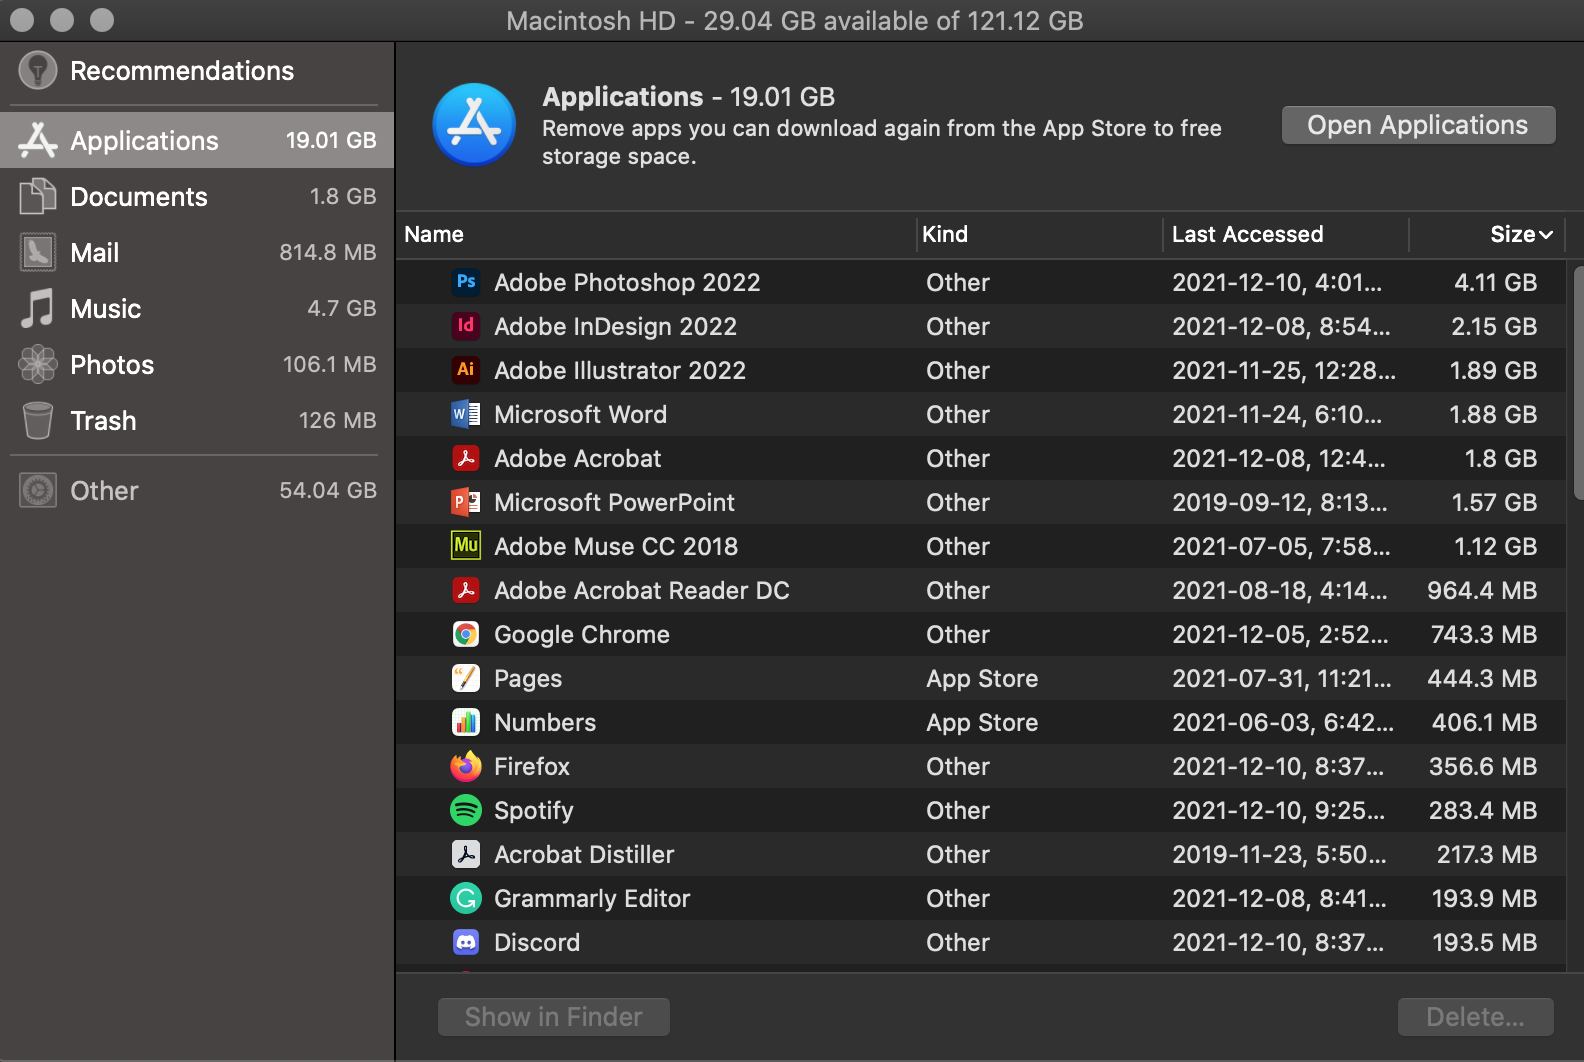Viewport: 1584px width, 1062px height.
Task: Click the 1.12 GB size value
Action: [x=1495, y=547]
